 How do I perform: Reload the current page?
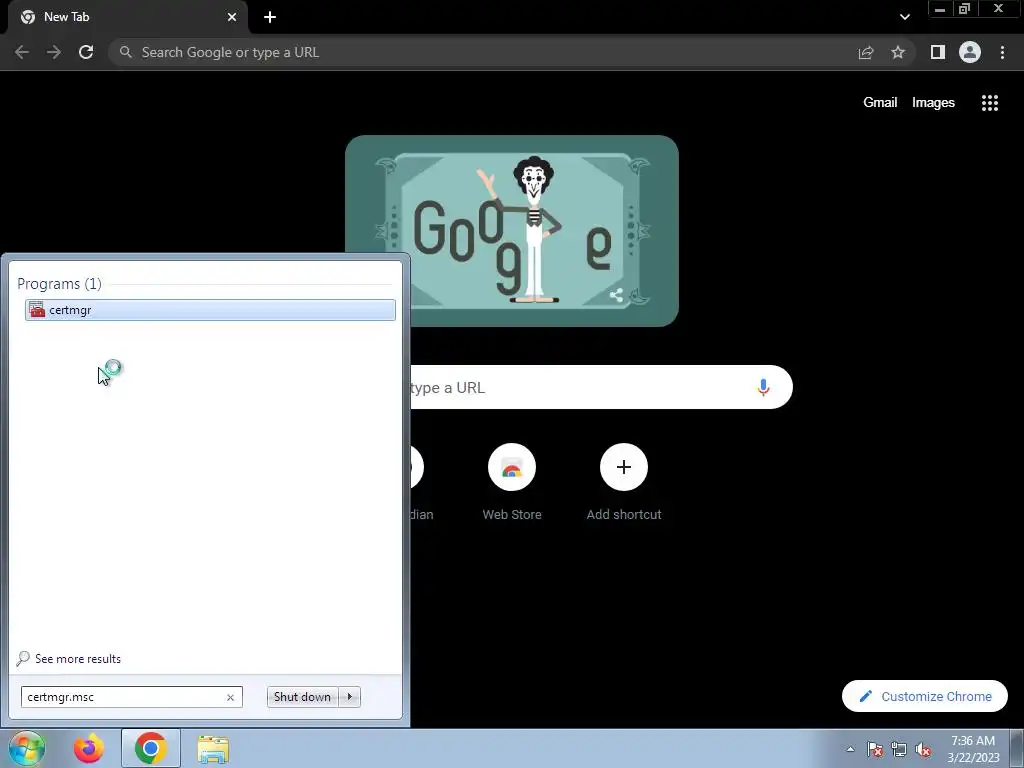click(86, 52)
